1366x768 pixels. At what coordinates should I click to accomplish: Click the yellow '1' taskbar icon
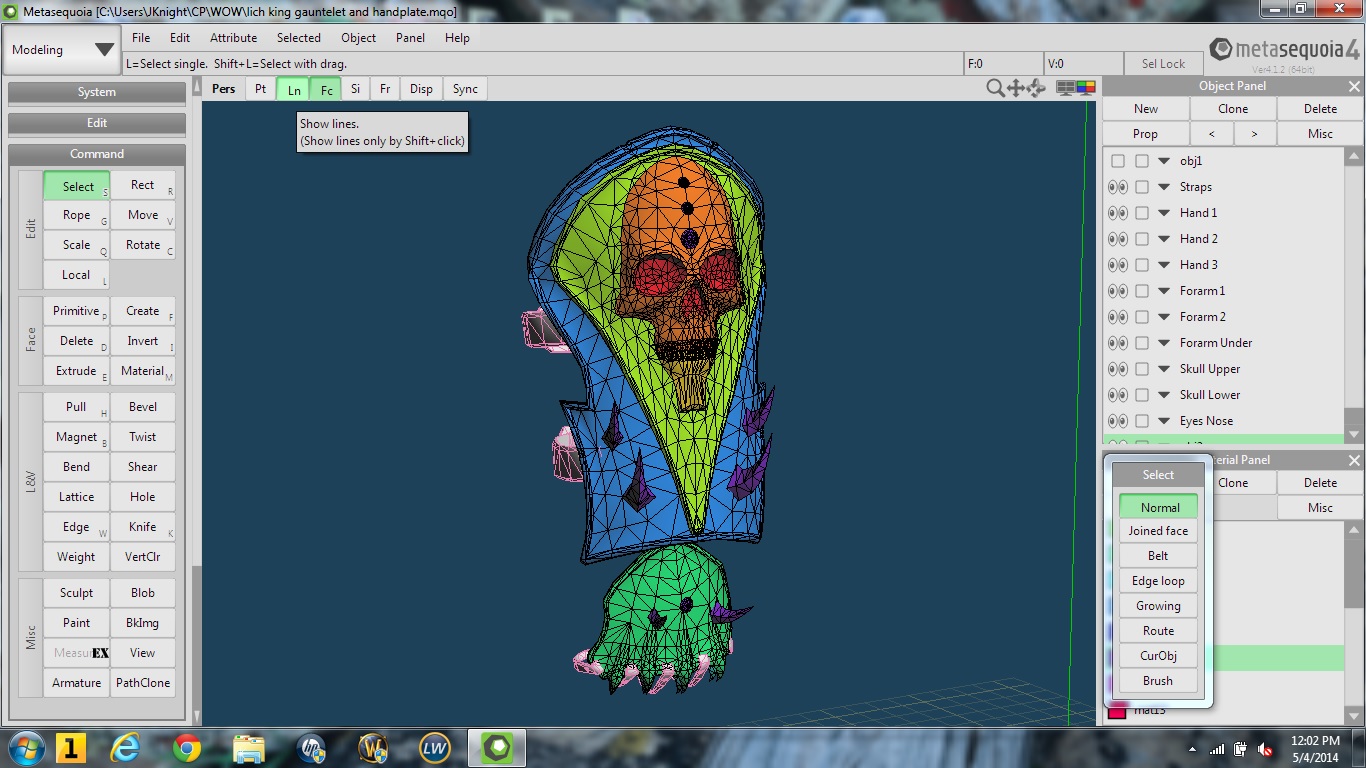[x=70, y=747]
